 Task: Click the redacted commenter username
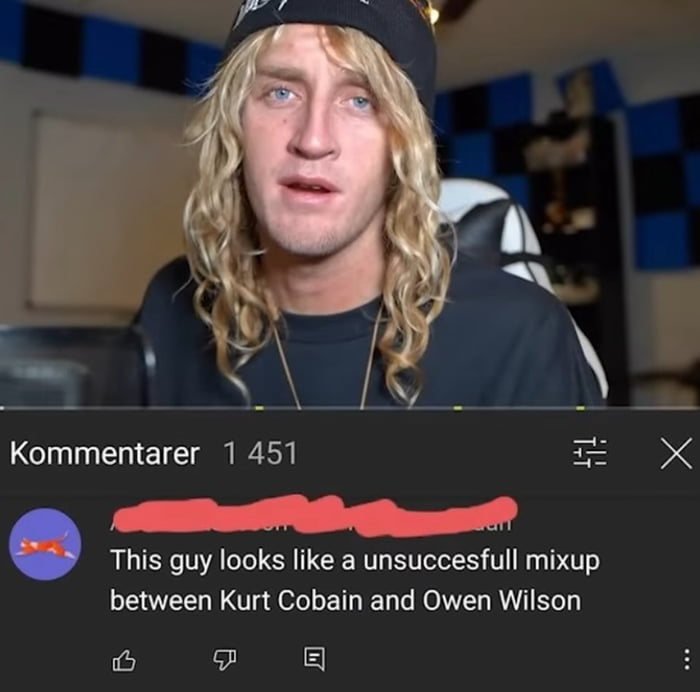point(314,516)
